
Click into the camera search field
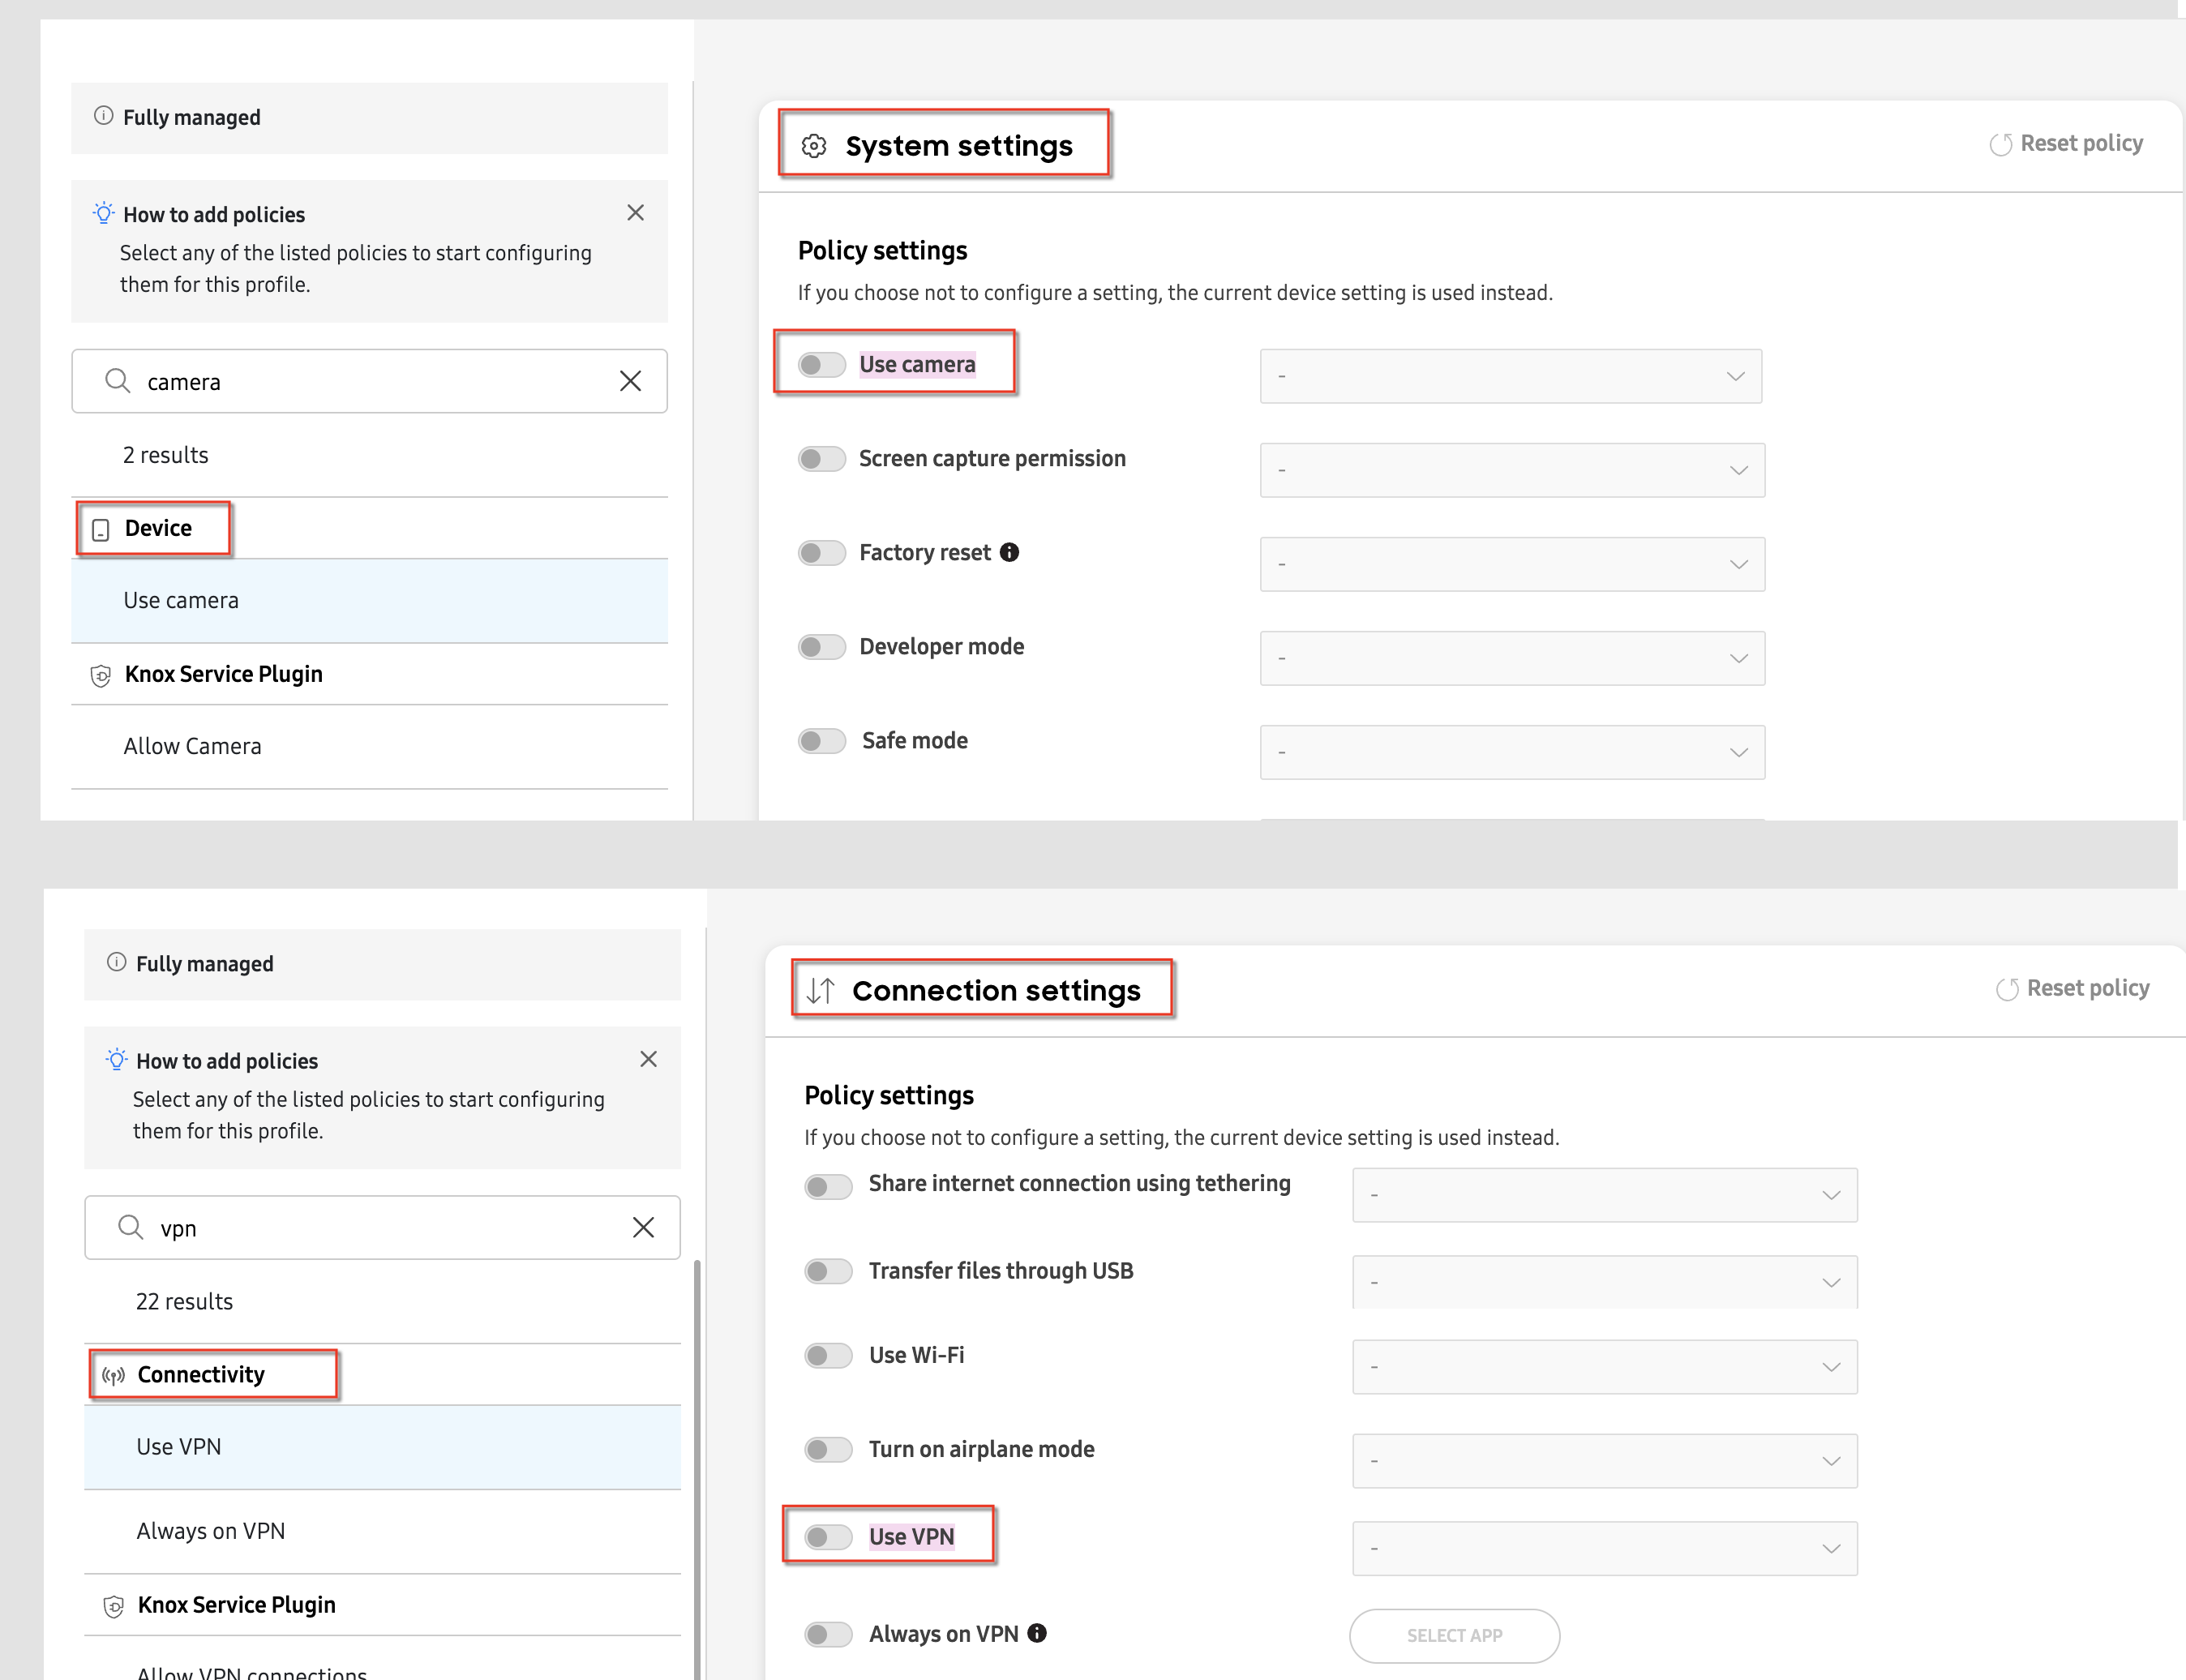click(x=369, y=381)
